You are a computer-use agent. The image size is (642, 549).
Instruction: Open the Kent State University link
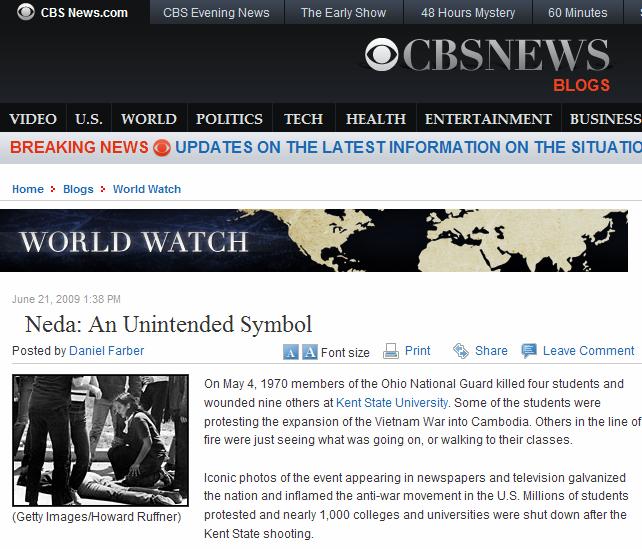(392, 403)
